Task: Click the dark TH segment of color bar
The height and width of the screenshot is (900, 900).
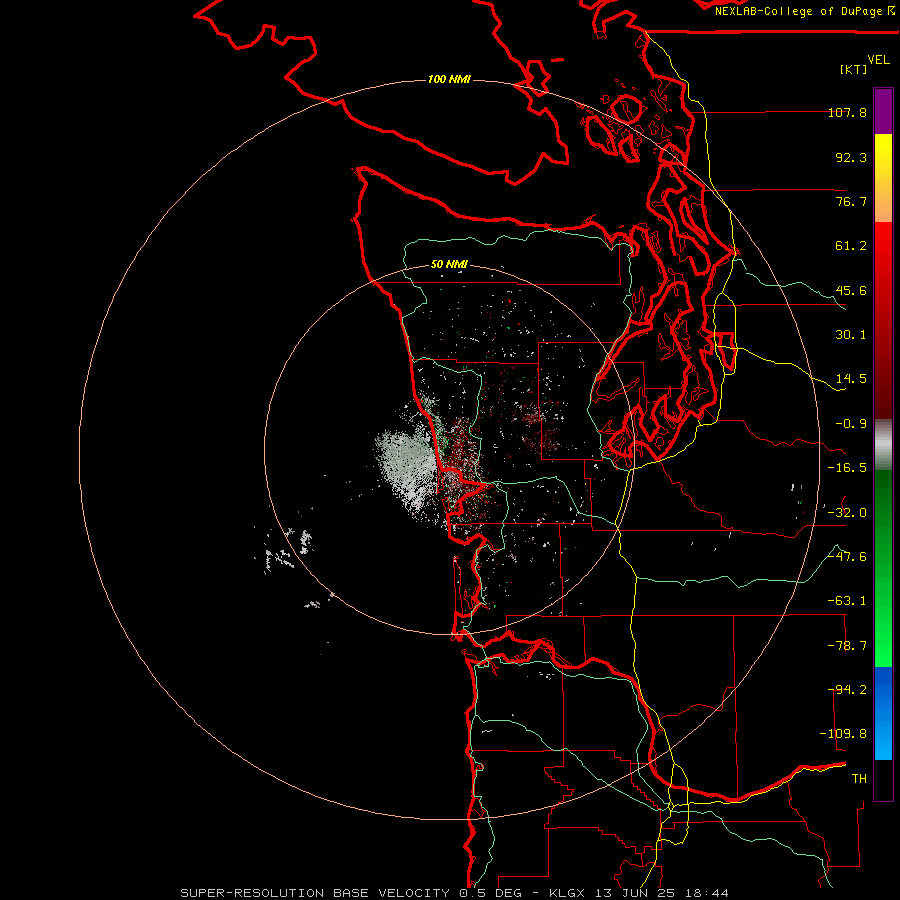Action: coord(883,779)
